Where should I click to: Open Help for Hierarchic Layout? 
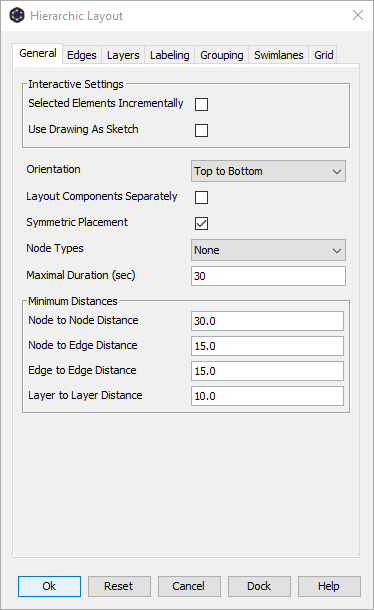[x=329, y=586]
